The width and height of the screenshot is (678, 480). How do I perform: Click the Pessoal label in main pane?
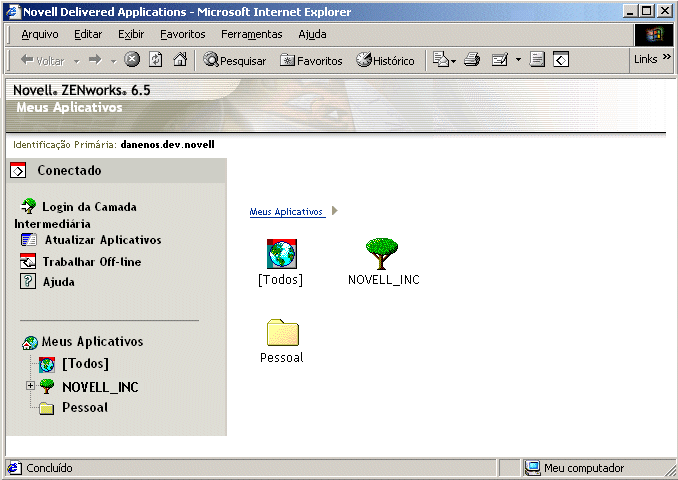[282, 358]
